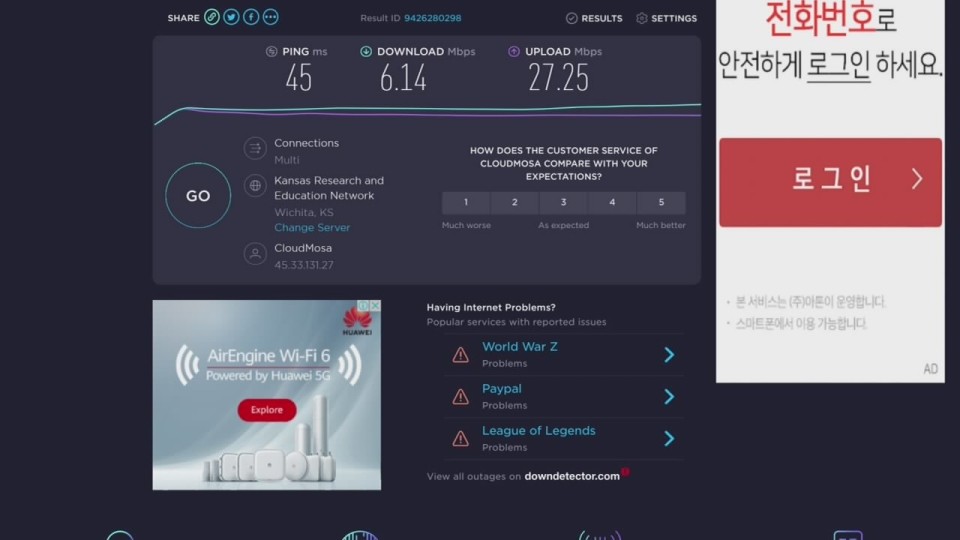The height and width of the screenshot is (540, 960).
Task: Click Connections label
Action: click(307, 143)
